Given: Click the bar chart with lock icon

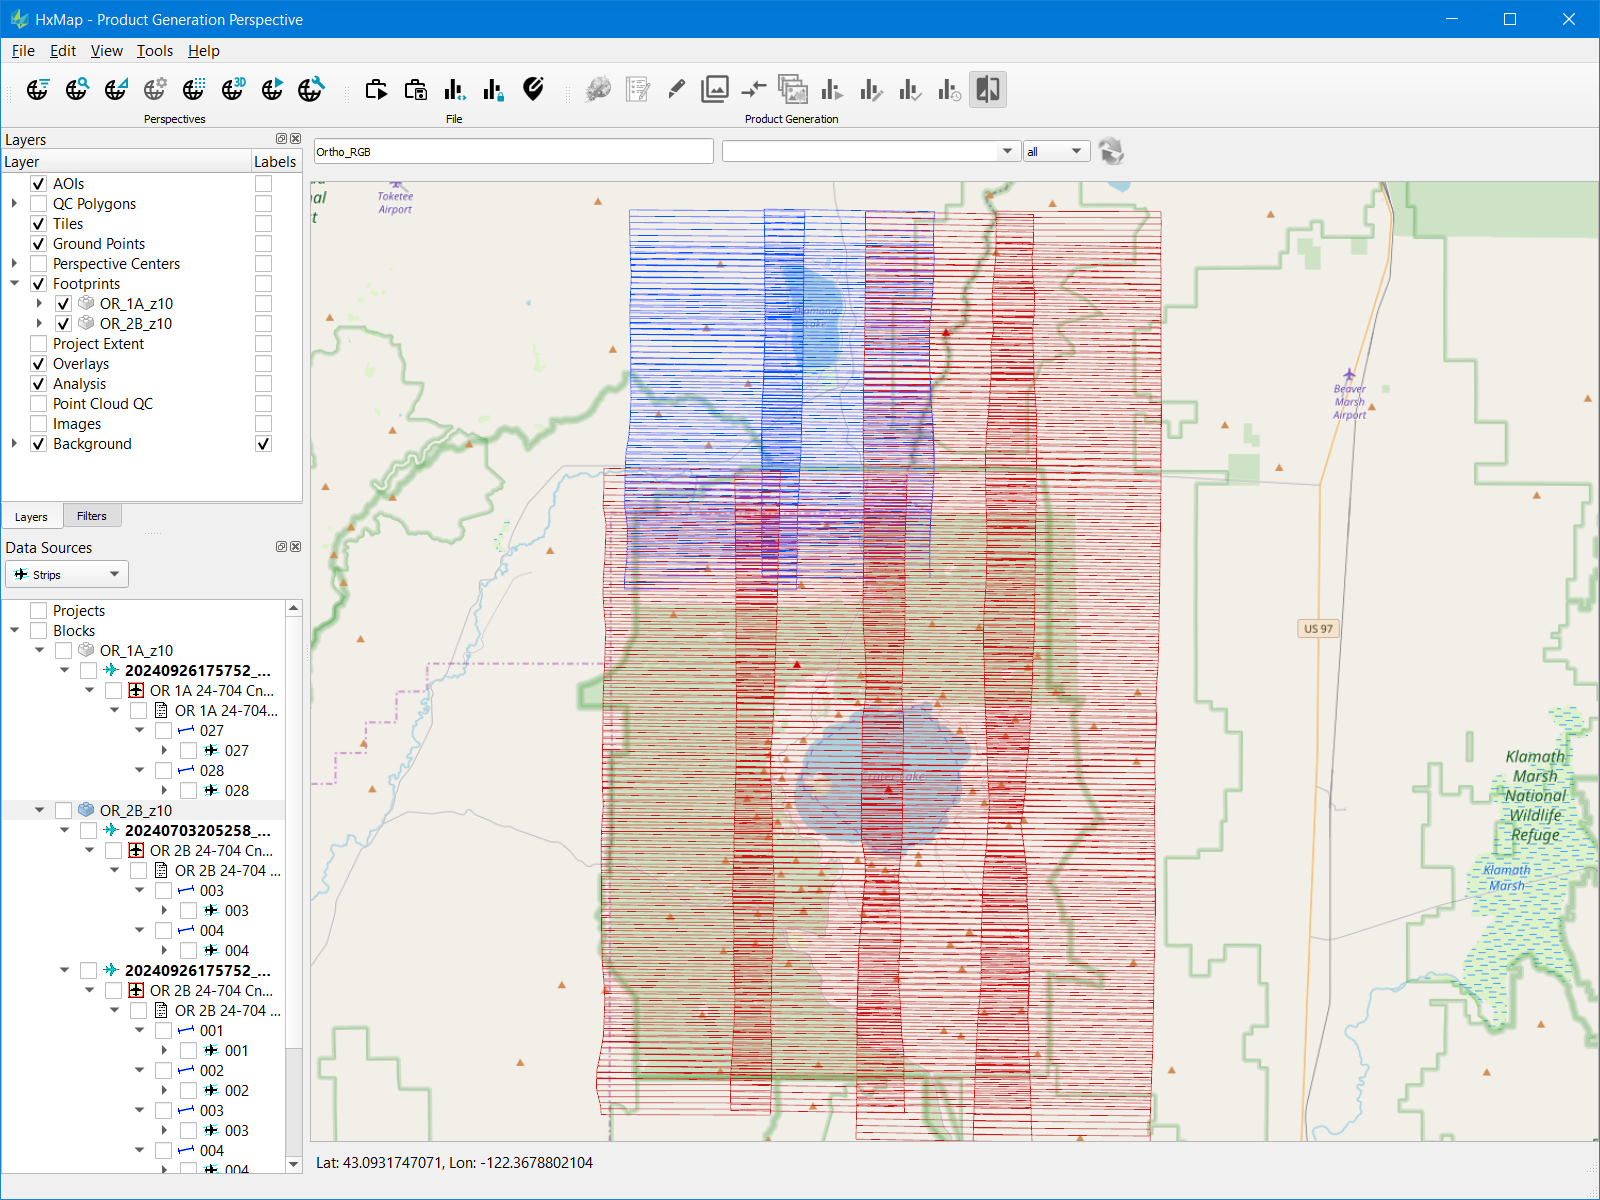Looking at the screenshot, I should (493, 90).
